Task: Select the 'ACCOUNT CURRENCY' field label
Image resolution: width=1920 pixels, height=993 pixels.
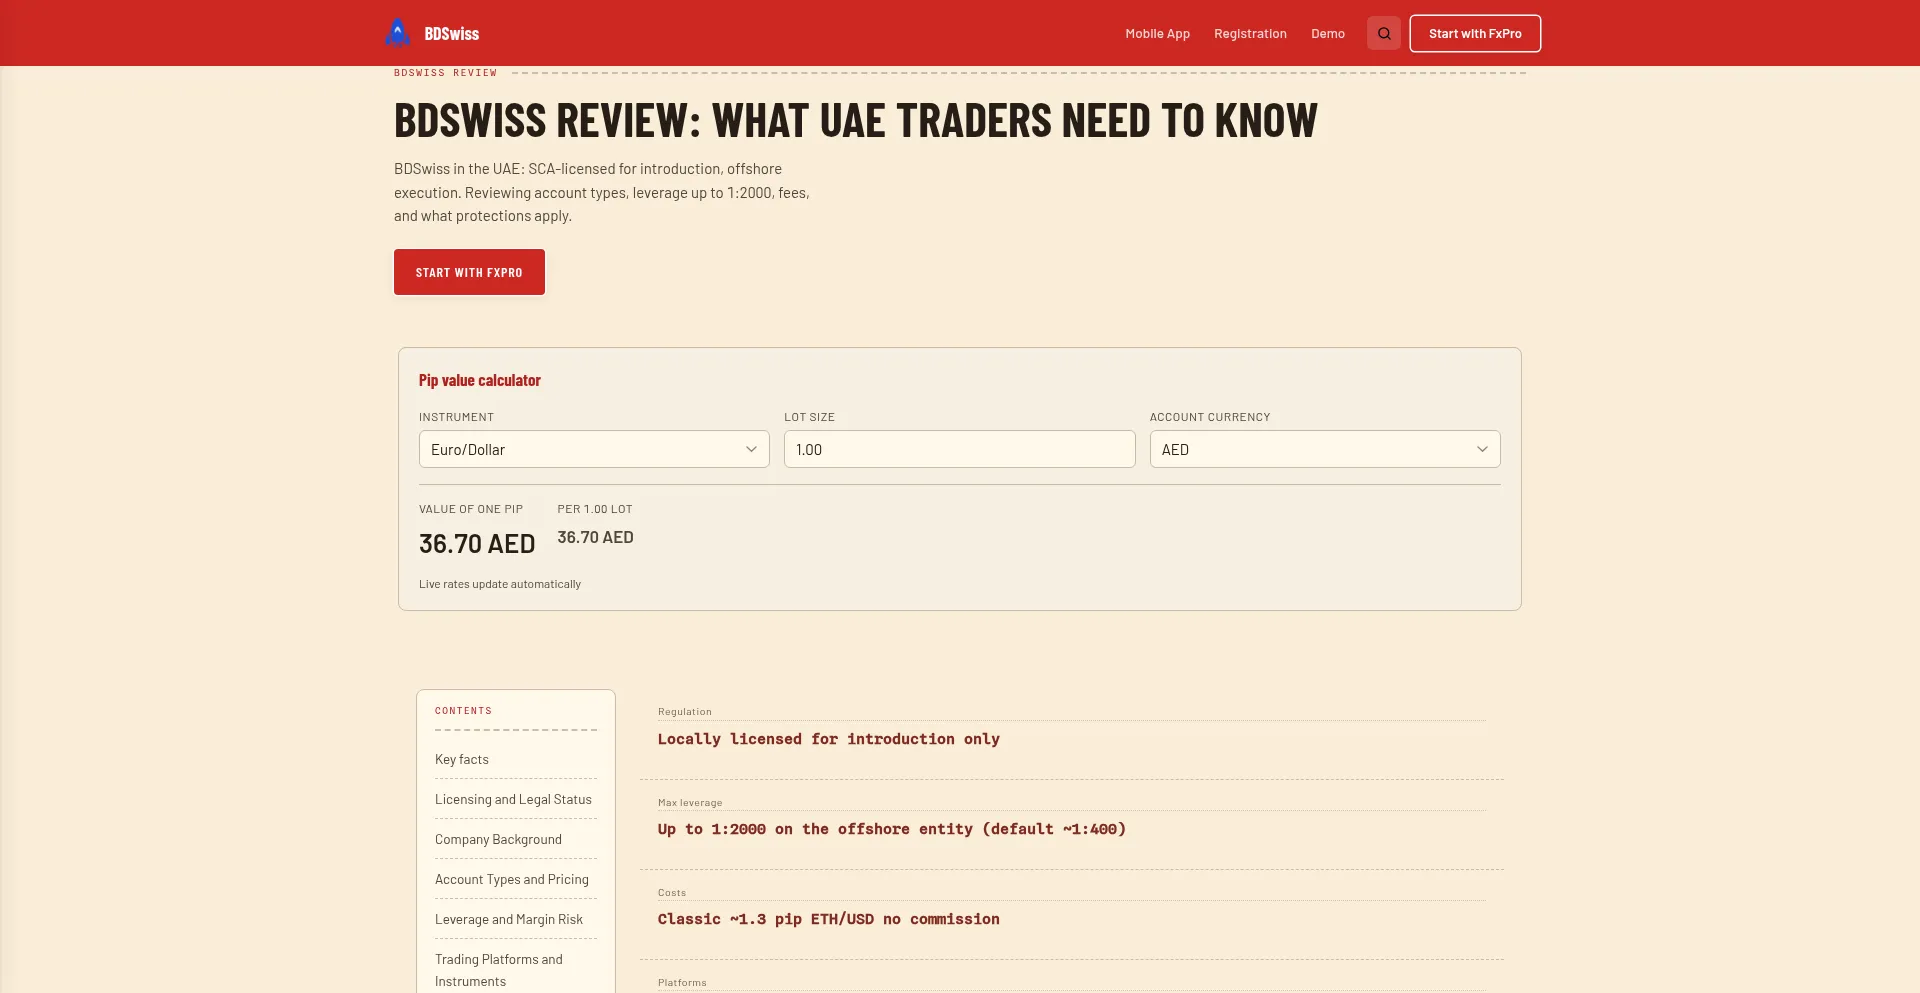Action: point(1210,417)
